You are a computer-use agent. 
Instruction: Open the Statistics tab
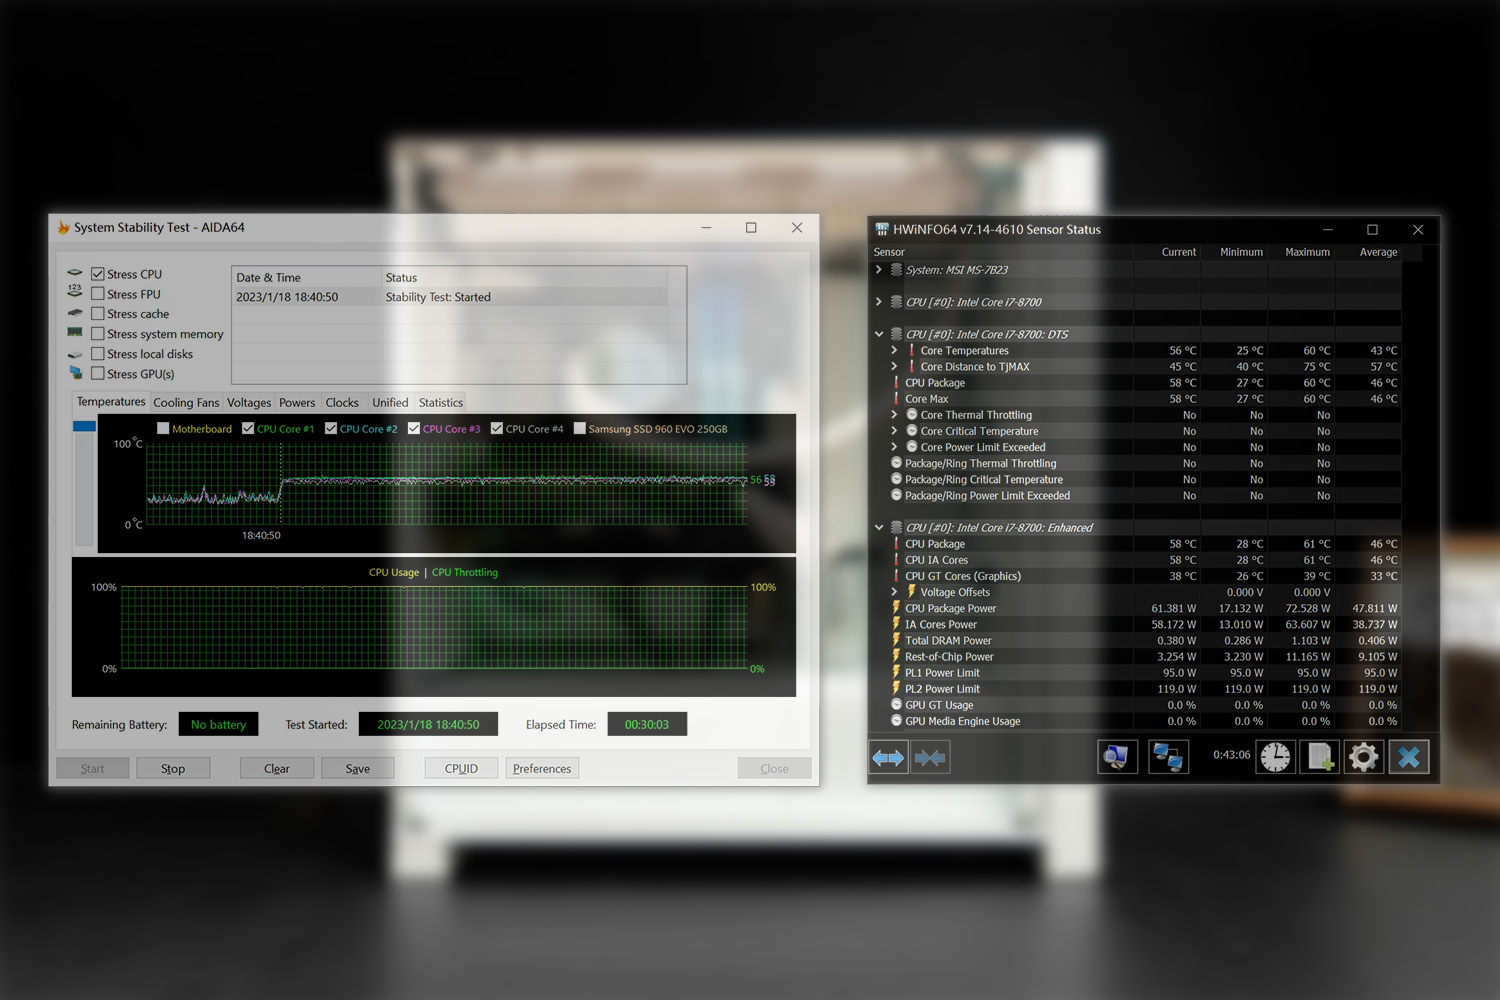pyautogui.click(x=440, y=403)
